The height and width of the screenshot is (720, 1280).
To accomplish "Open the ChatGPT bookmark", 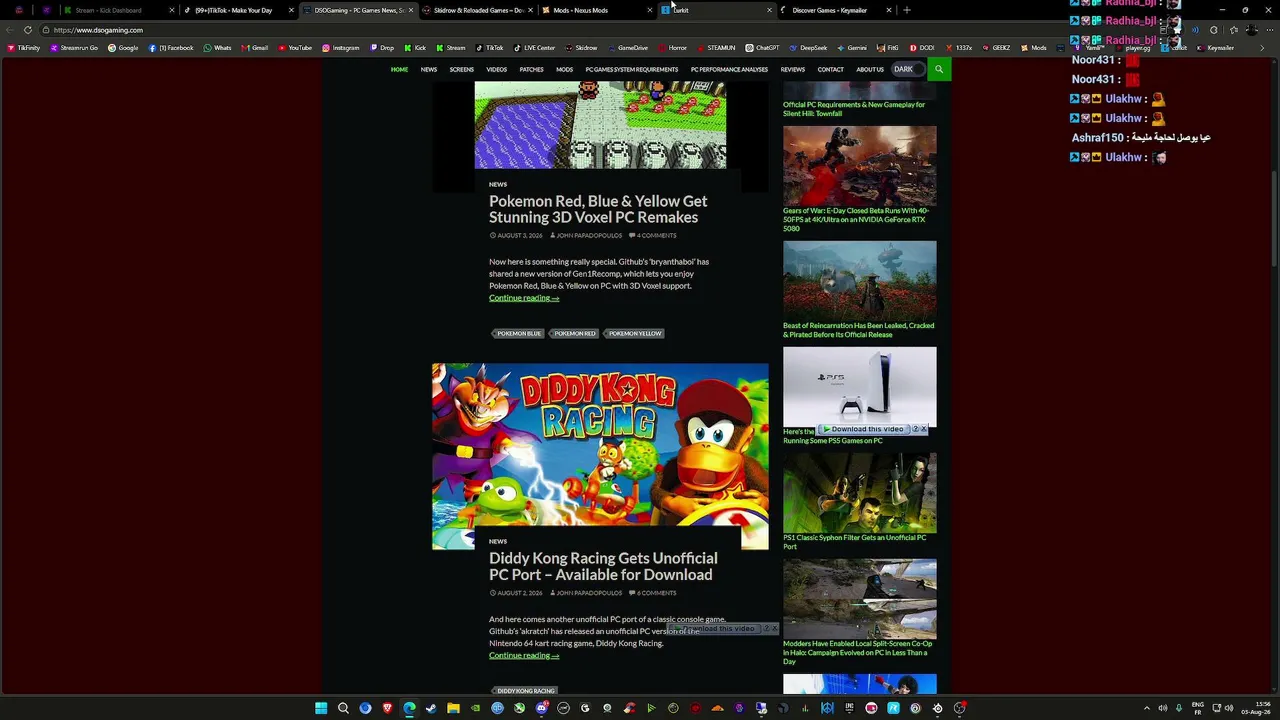I will [x=762, y=48].
